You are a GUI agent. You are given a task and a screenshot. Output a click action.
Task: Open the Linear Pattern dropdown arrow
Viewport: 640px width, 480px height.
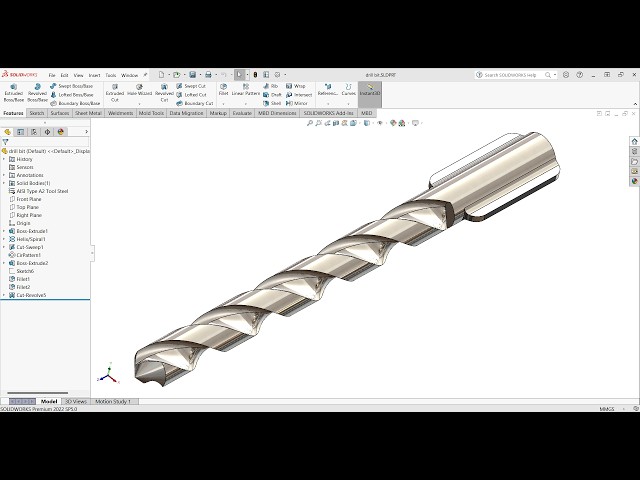pyautogui.click(x=246, y=104)
